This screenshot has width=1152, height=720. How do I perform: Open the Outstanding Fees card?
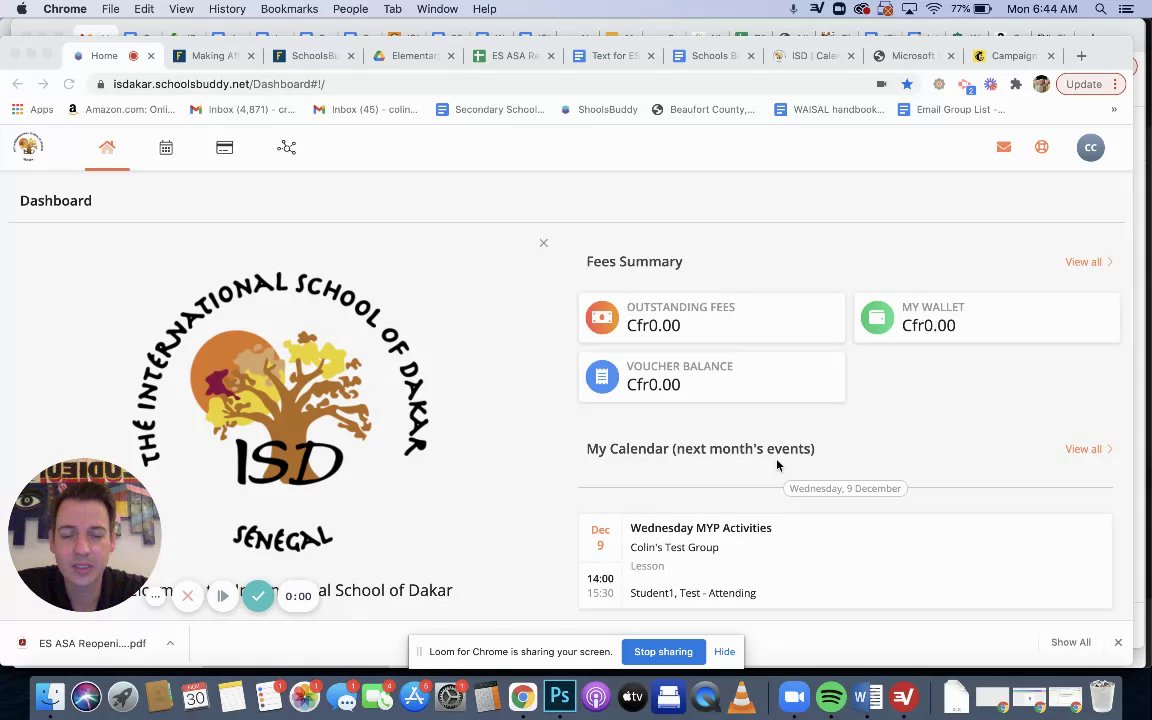click(712, 317)
